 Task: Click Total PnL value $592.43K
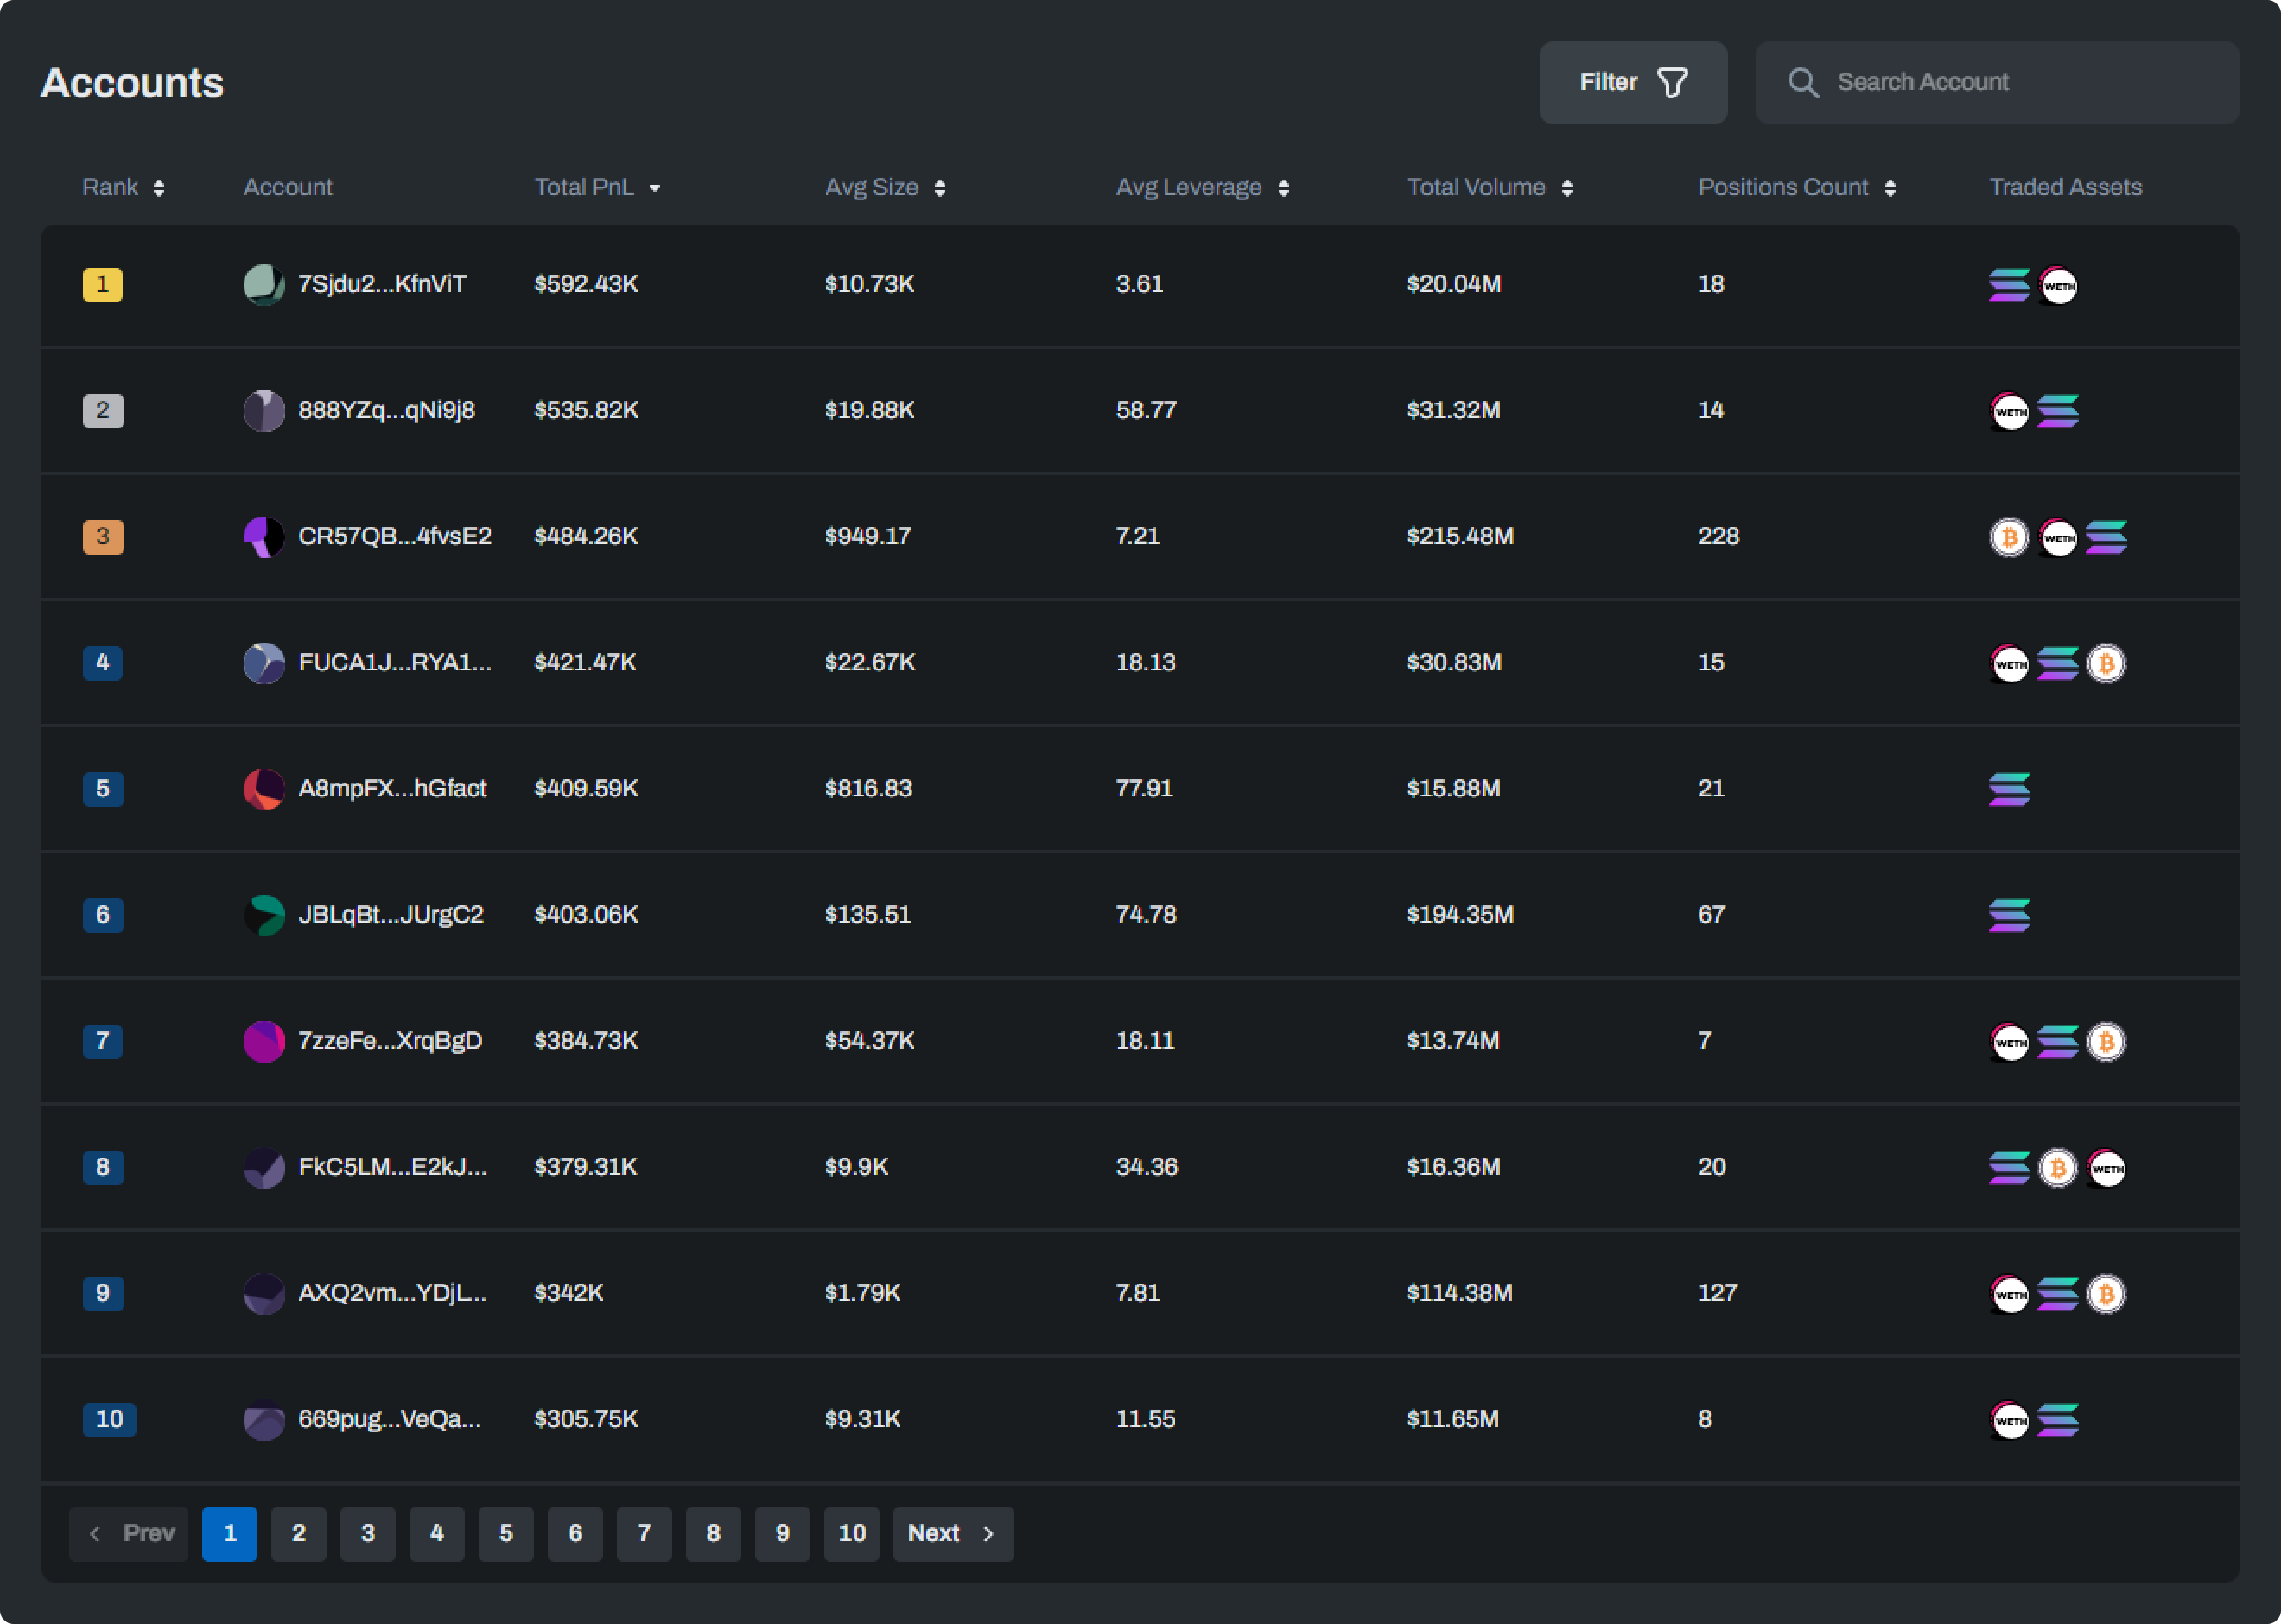coord(586,284)
